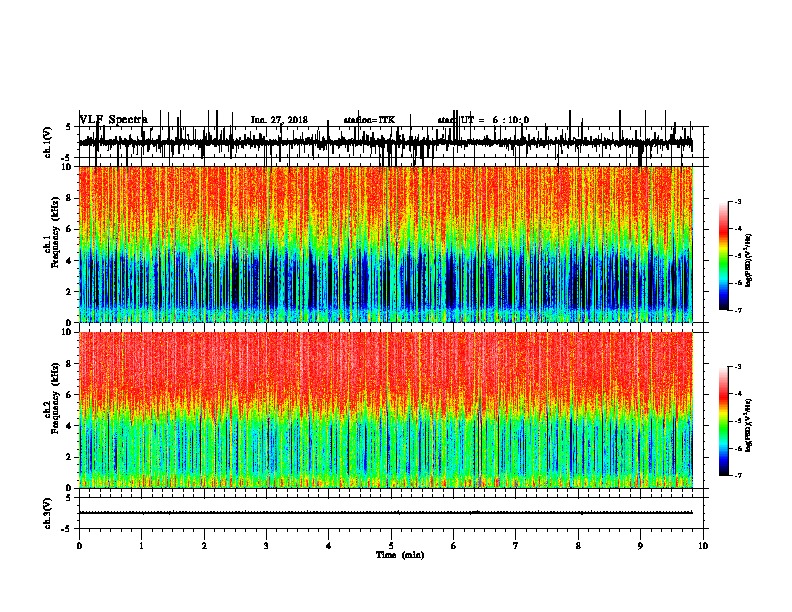Click the ch.1 spectrogram color scale bar
The width and height of the screenshot is (792, 612).
click(x=724, y=255)
